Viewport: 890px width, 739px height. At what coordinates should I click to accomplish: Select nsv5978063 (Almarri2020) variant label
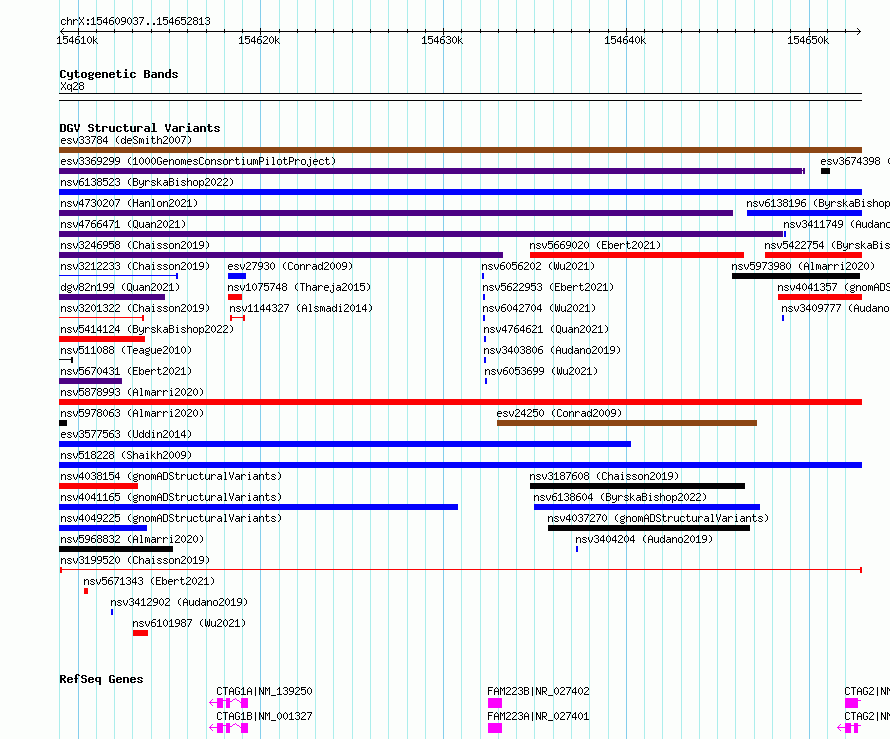(x=132, y=413)
